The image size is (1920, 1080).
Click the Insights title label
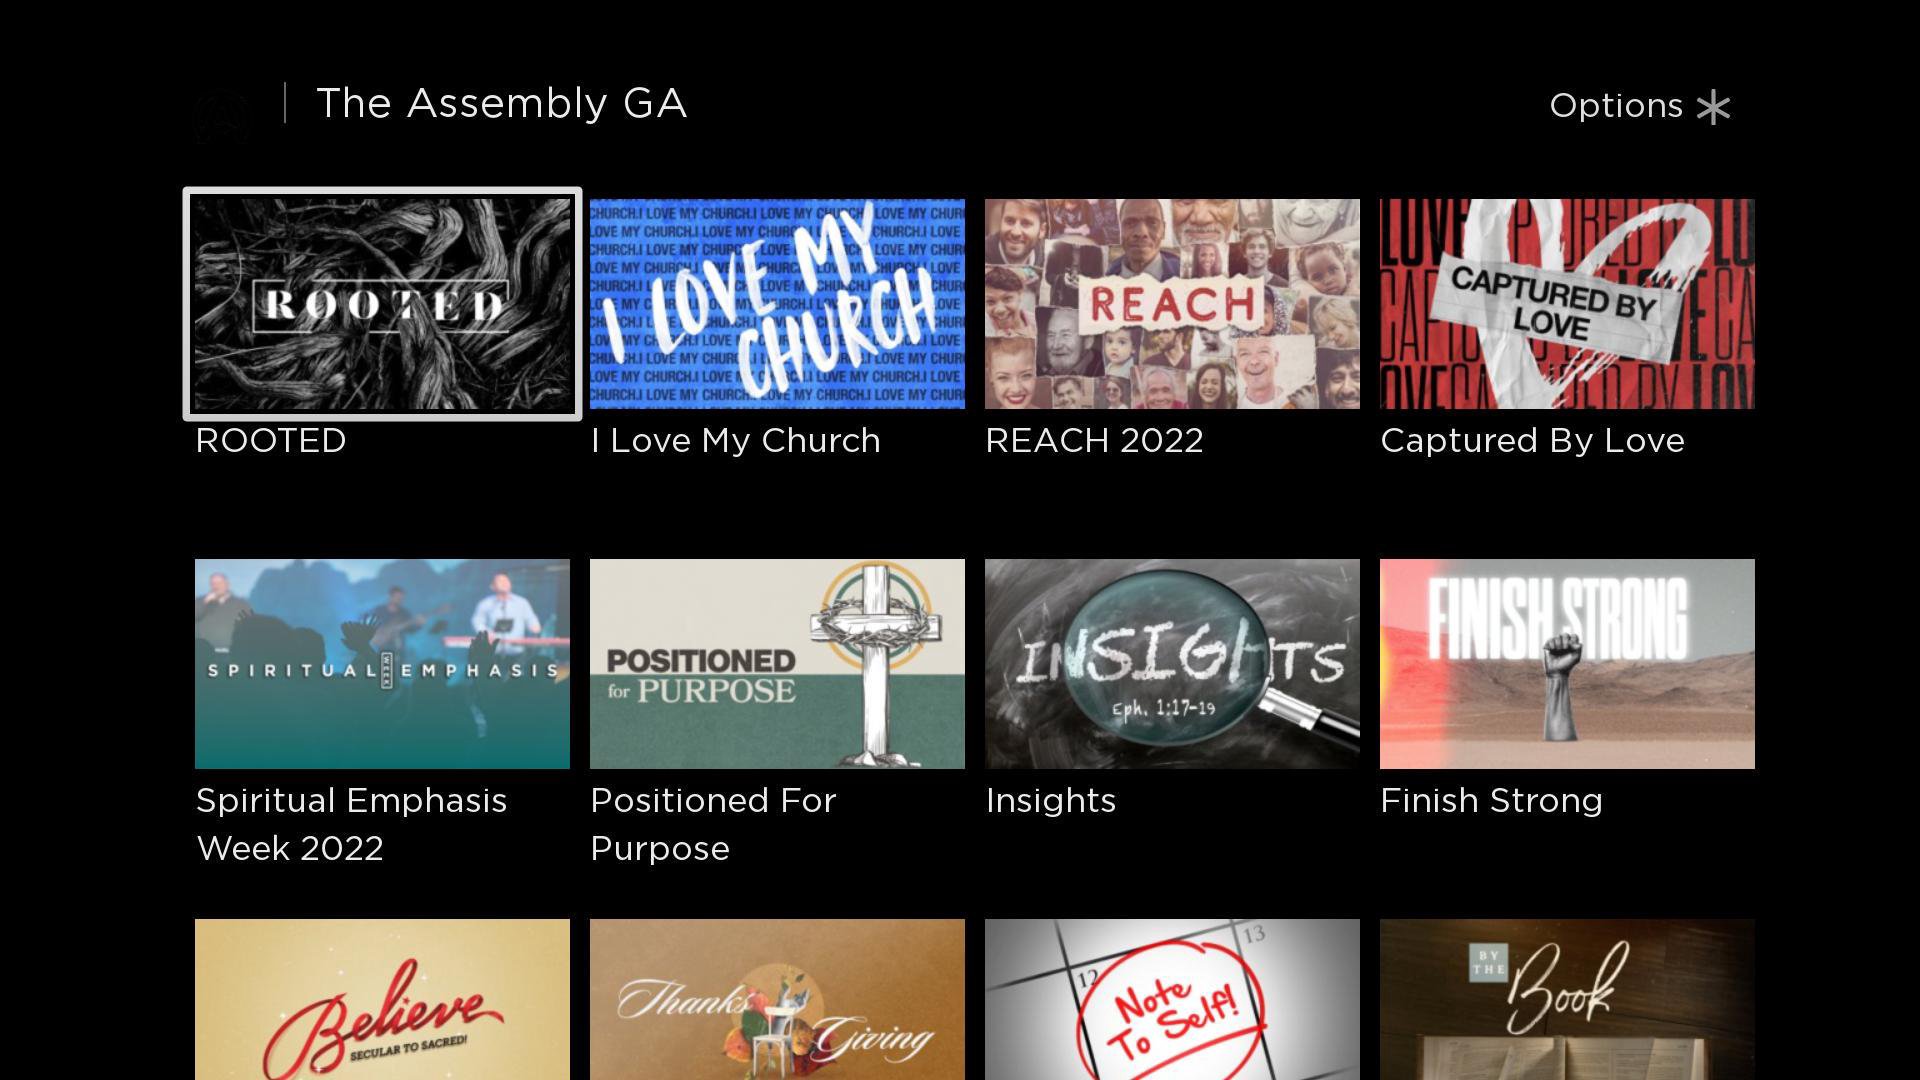[1050, 801]
